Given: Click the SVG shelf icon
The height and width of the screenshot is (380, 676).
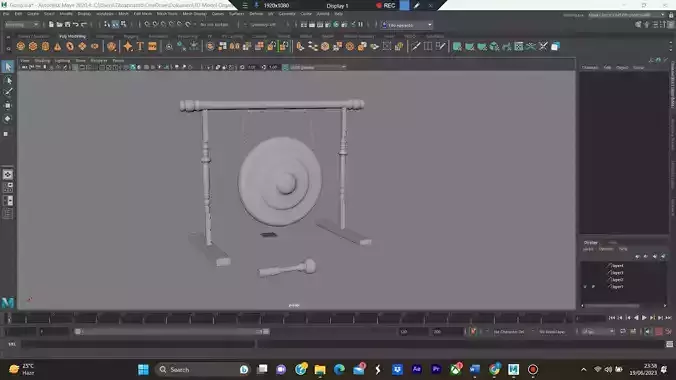Looking at the screenshot, I should pos(152,46).
